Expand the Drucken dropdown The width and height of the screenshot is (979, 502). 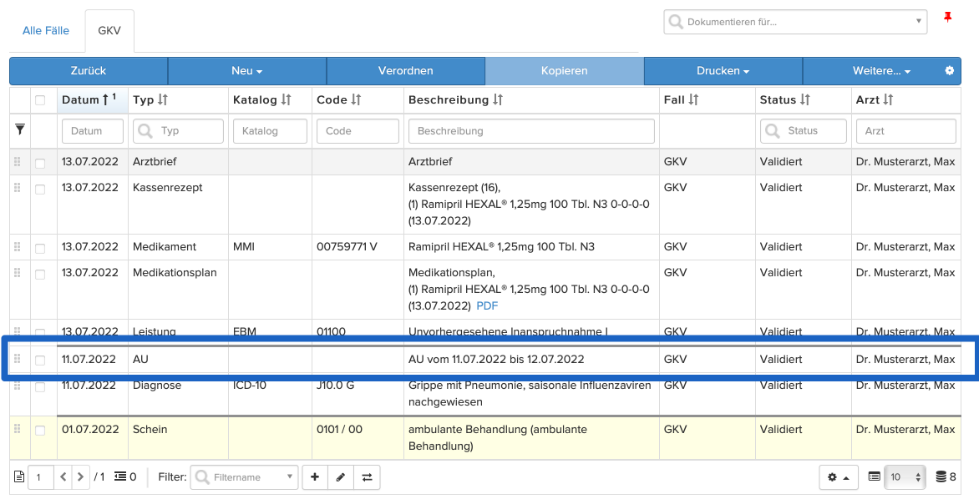(723, 71)
